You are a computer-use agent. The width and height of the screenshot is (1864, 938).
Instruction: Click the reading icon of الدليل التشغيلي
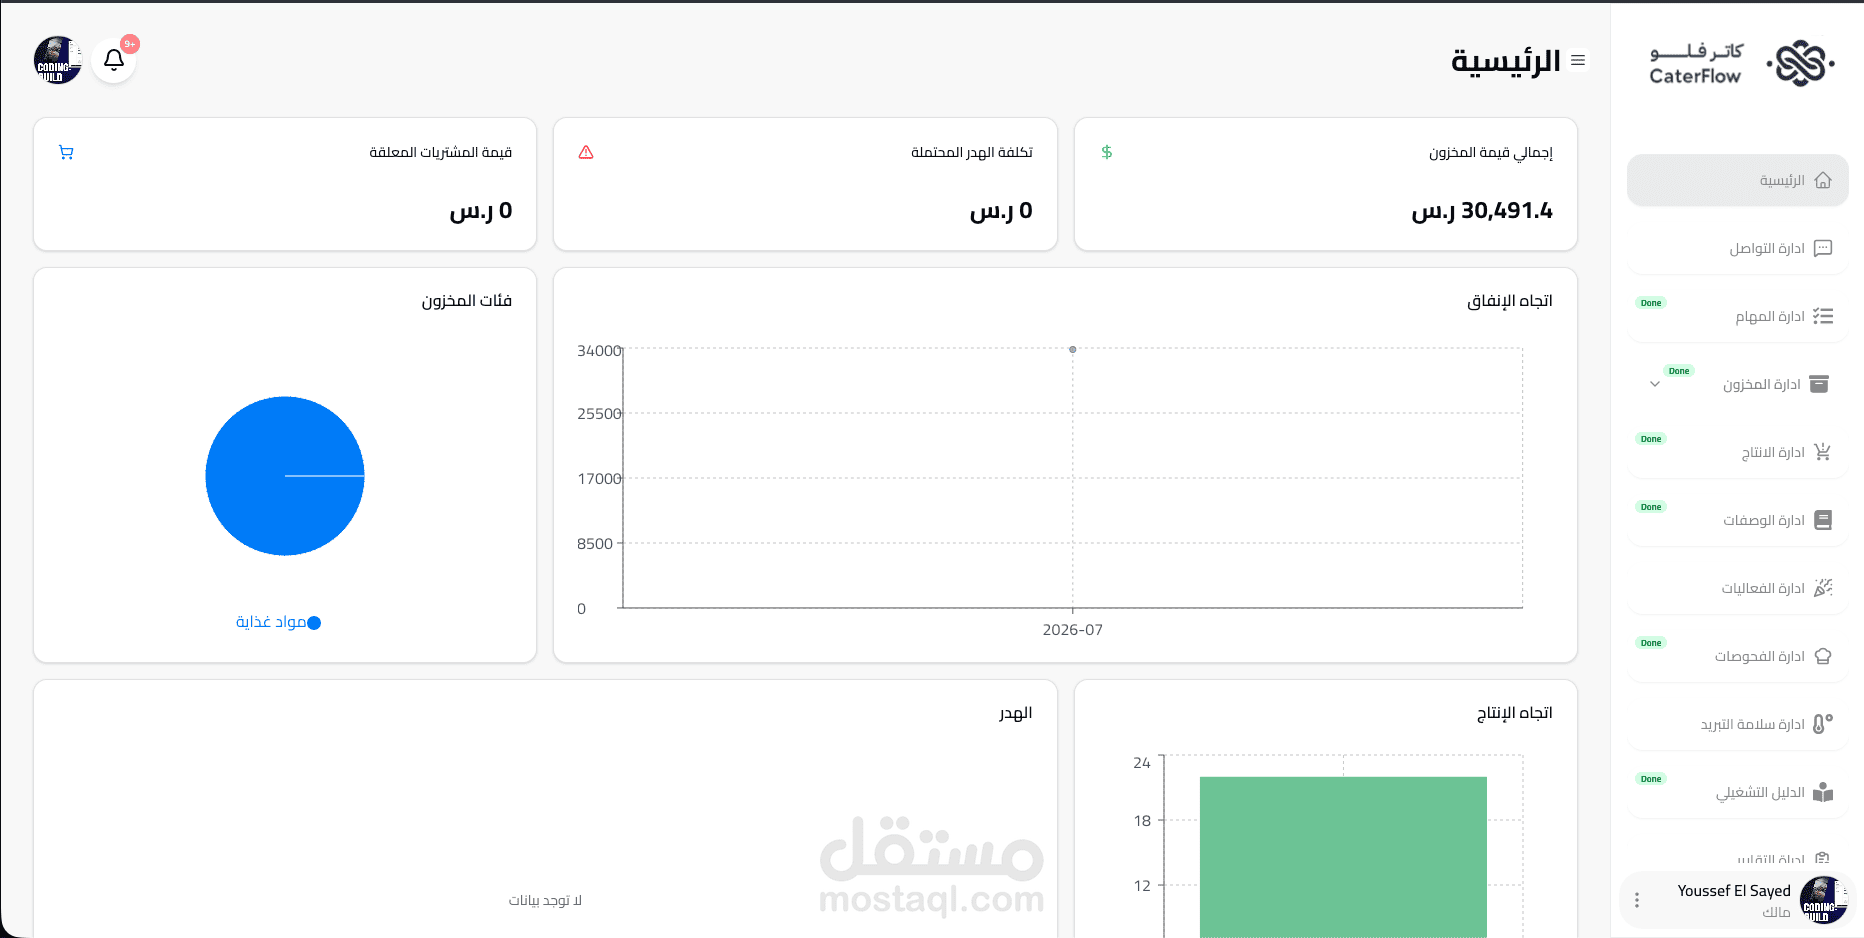pos(1823,792)
